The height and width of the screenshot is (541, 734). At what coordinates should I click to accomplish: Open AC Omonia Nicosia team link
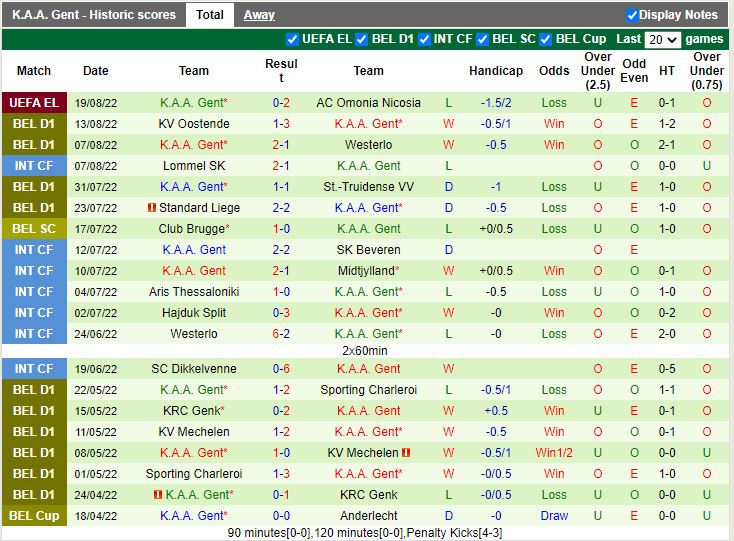pos(368,102)
